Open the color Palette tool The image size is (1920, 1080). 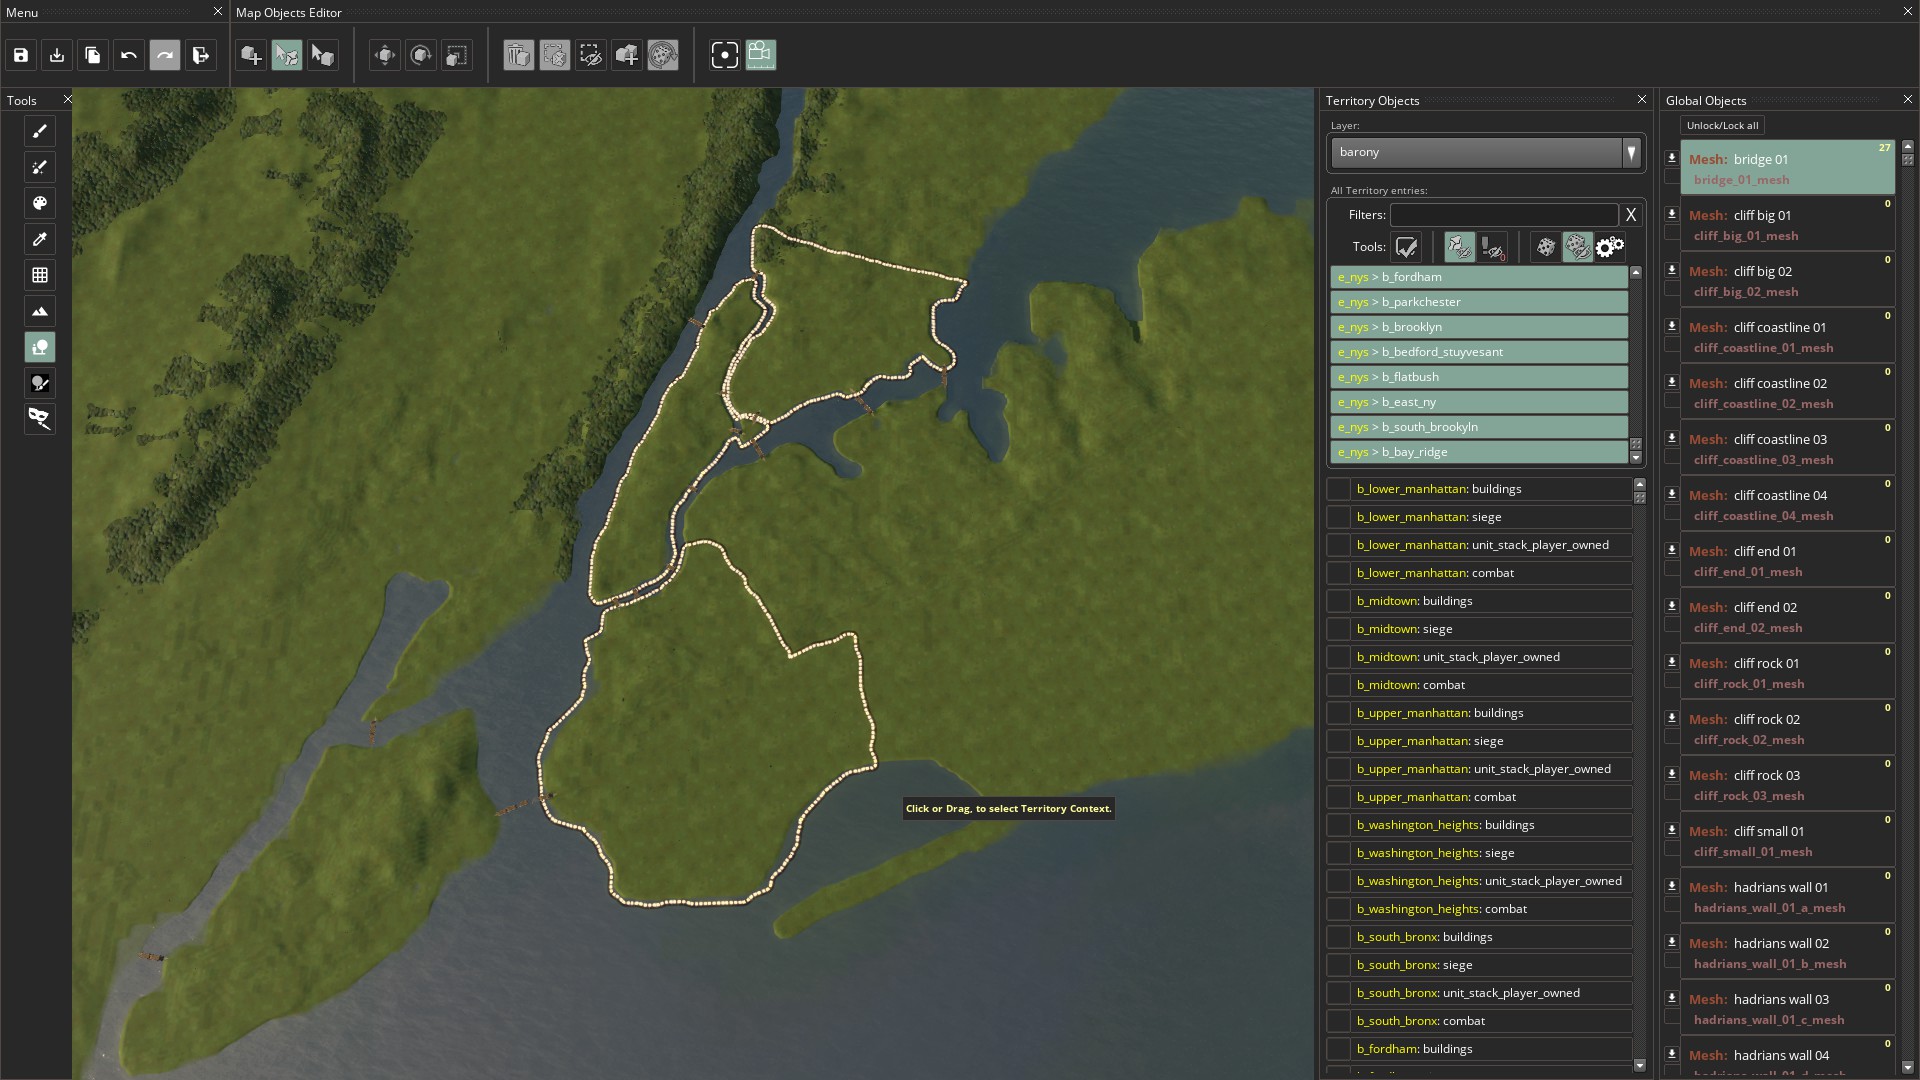coord(40,203)
